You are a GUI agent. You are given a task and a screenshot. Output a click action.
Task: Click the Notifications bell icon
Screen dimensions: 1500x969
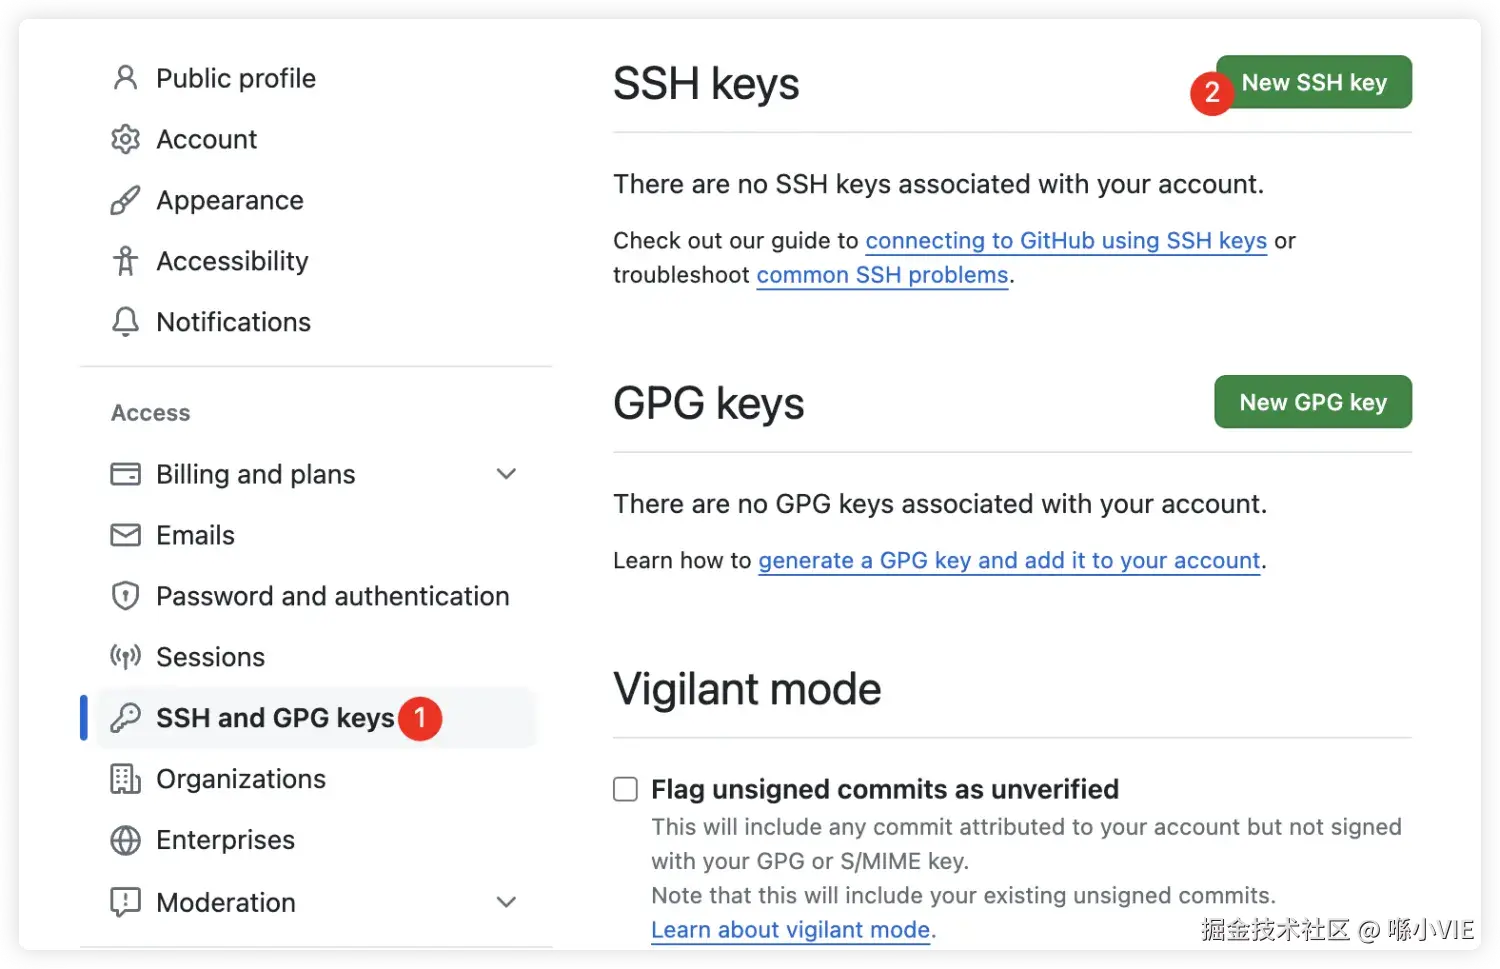click(125, 322)
